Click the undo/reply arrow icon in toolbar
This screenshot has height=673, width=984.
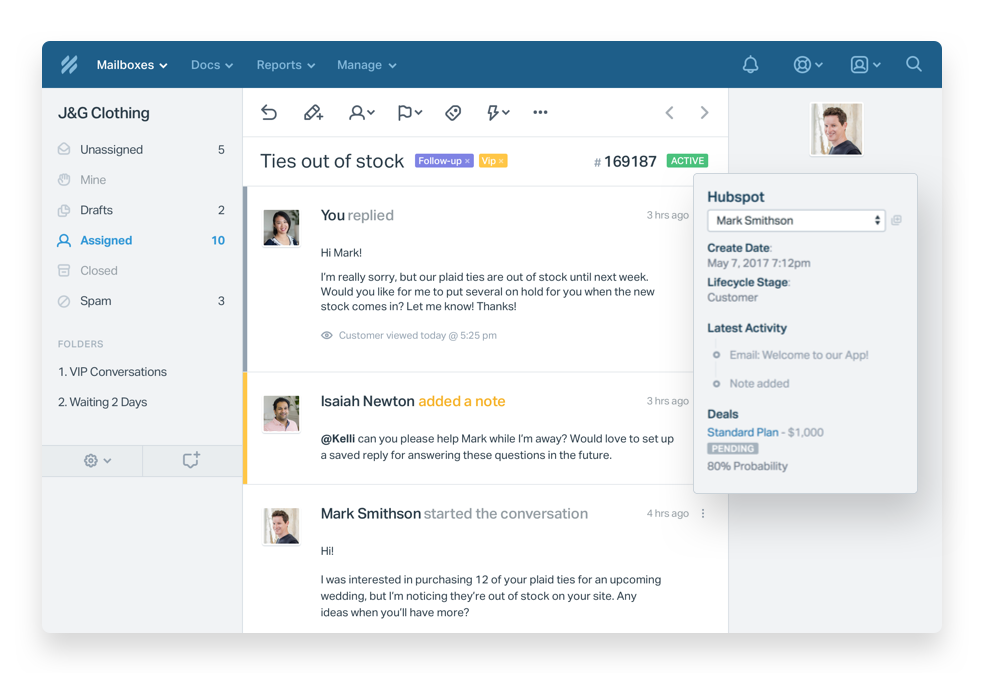(x=269, y=113)
